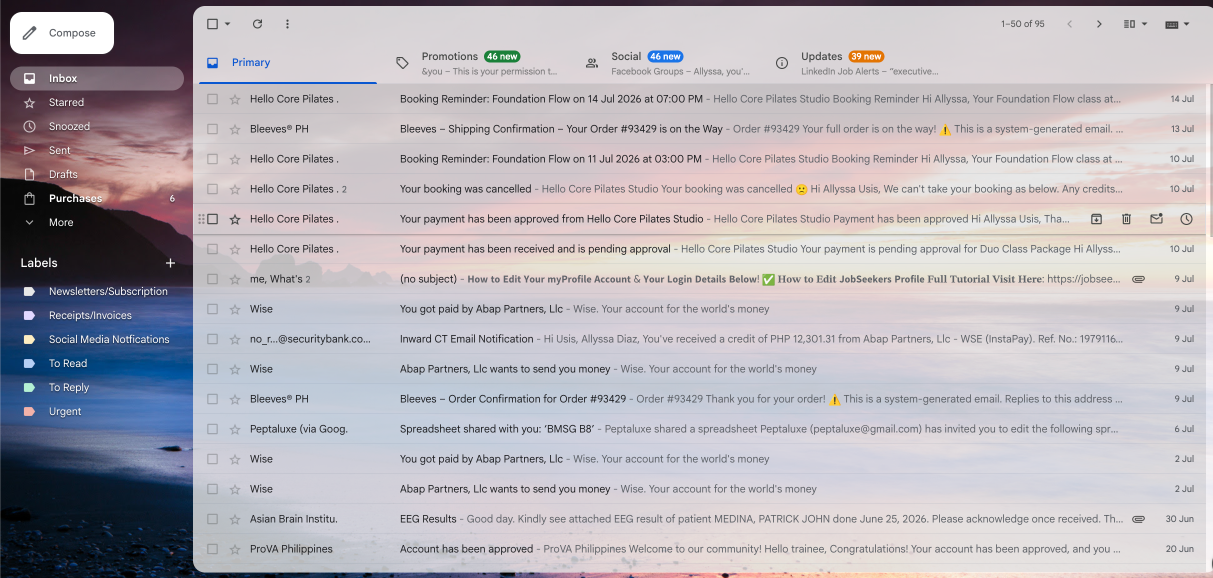Create new label with plus icon

pos(170,263)
